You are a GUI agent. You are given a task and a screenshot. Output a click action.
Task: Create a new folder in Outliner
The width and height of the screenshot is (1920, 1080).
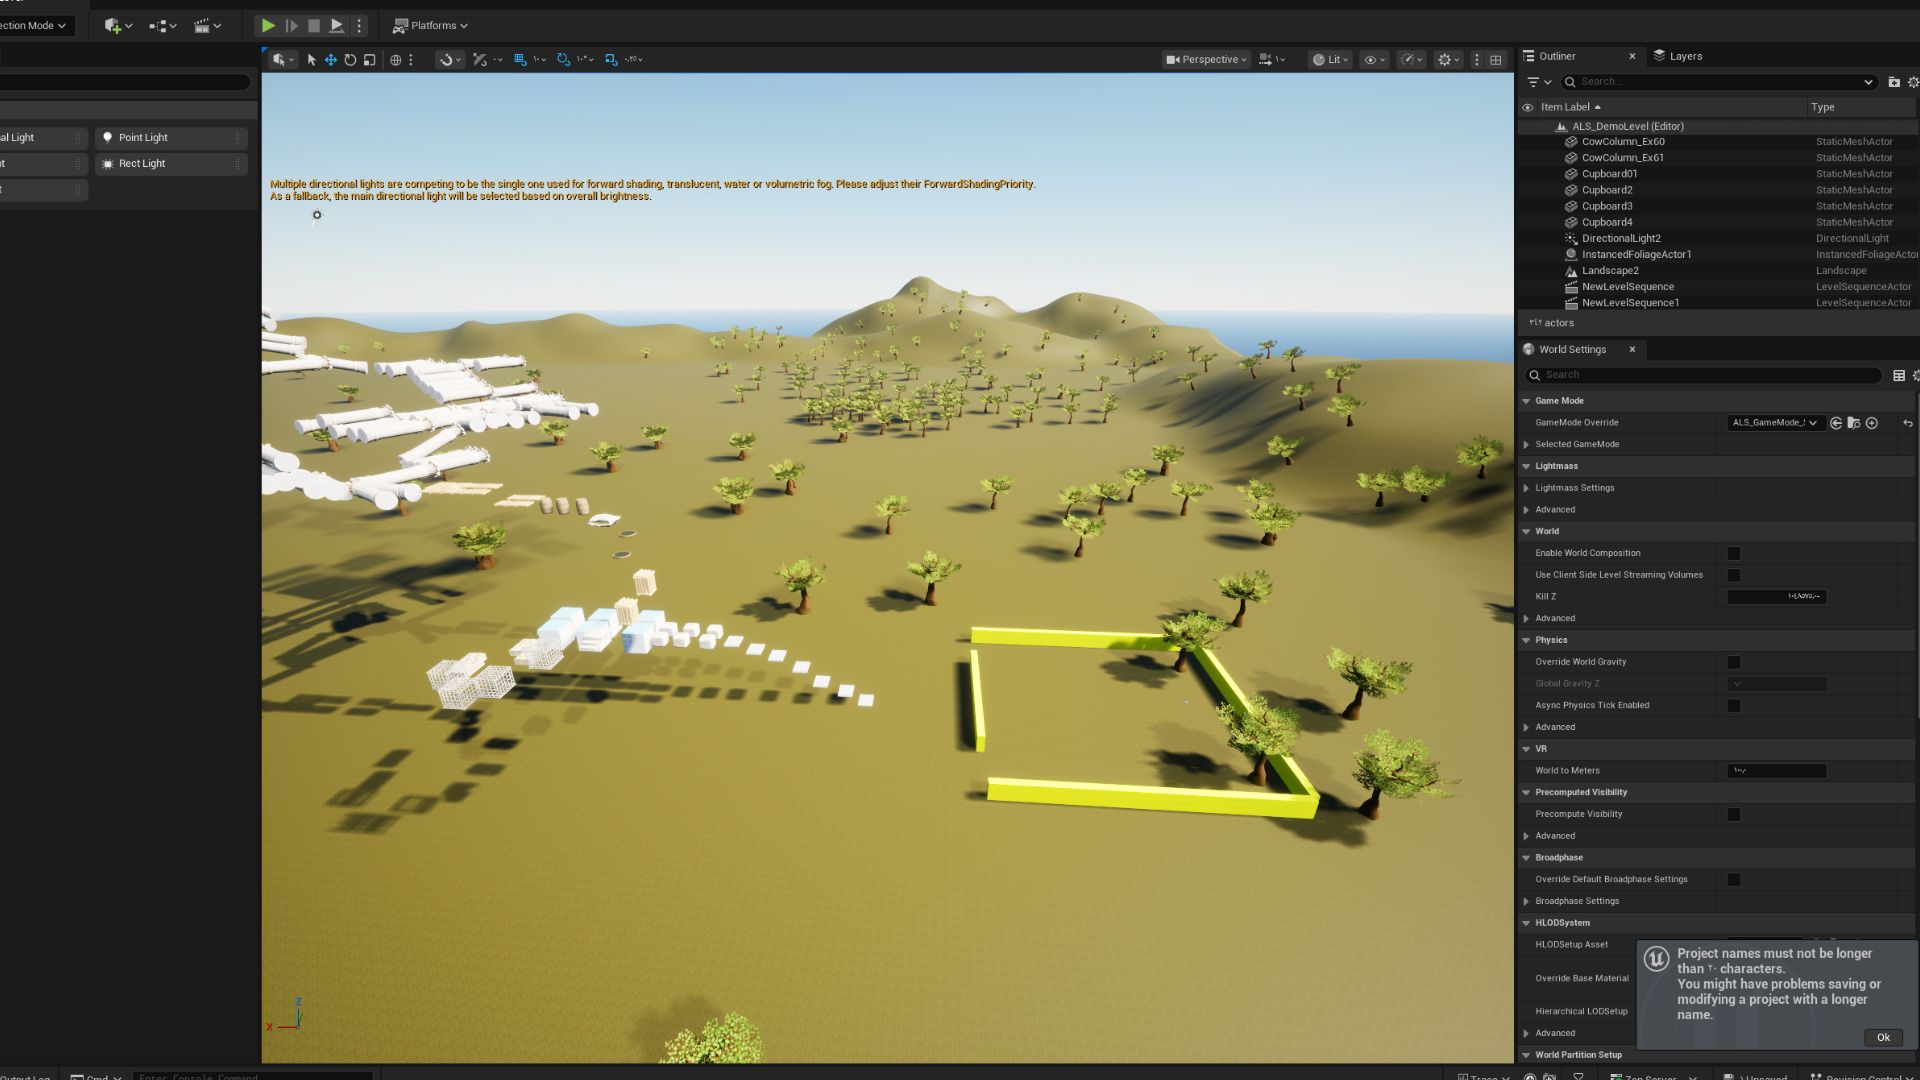(1894, 82)
